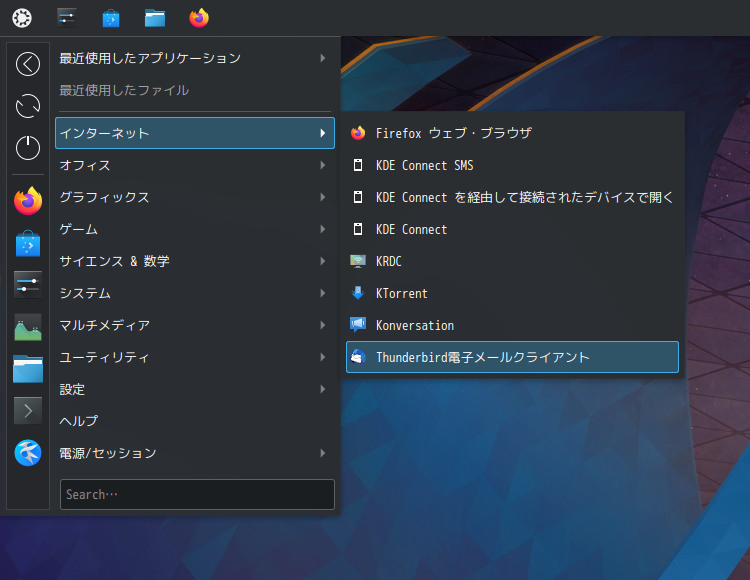The image size is (750, 580).
Task: Expand arrow next to グラフィックス
Action: click(x=323, y=197)
